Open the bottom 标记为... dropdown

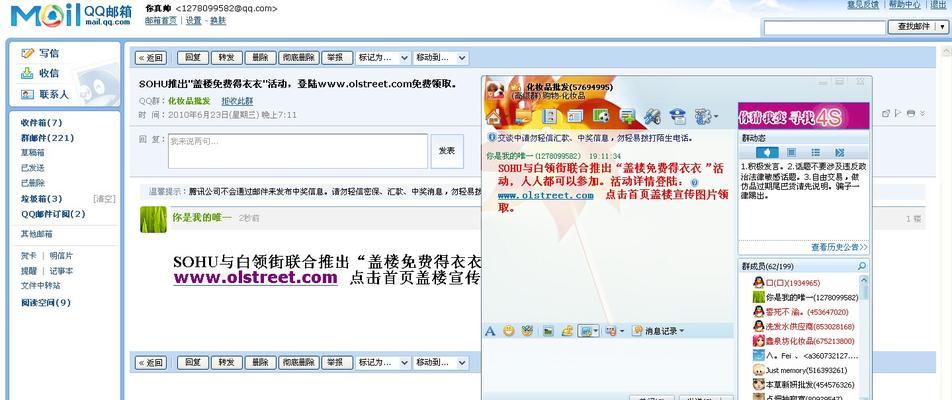[x=383, y=362]
